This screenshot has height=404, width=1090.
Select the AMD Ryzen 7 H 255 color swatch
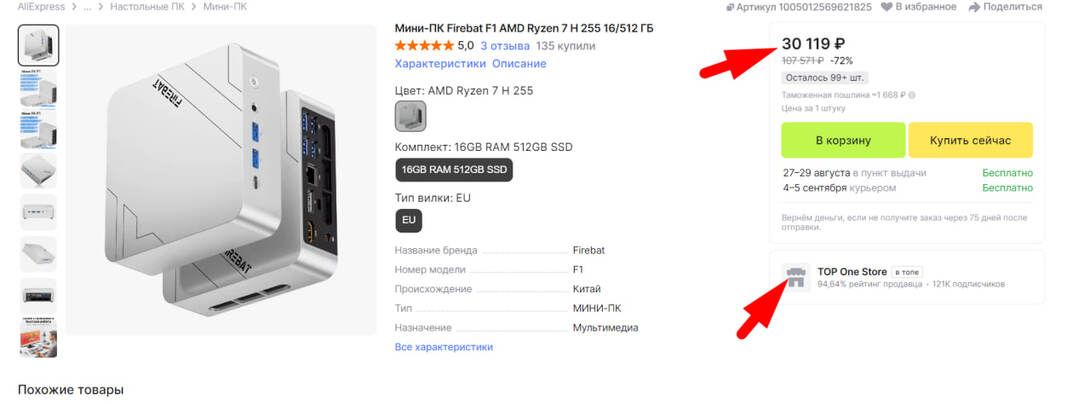[410, 116]
